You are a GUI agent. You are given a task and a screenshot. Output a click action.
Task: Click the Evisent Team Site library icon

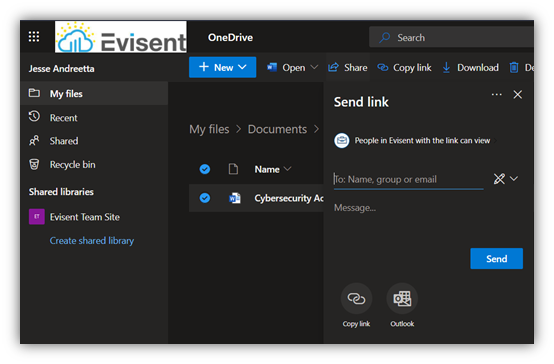click(37, 217)
